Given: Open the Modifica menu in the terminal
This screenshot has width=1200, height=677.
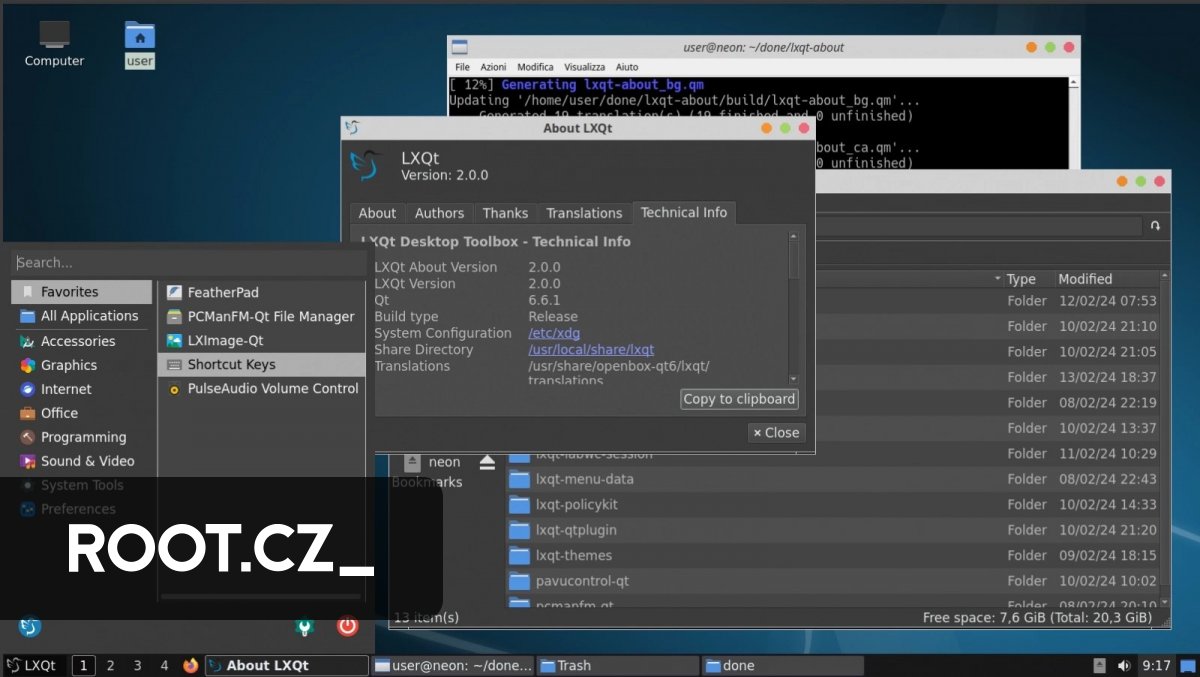Looking at the screenshot, I should pos(536,66).
